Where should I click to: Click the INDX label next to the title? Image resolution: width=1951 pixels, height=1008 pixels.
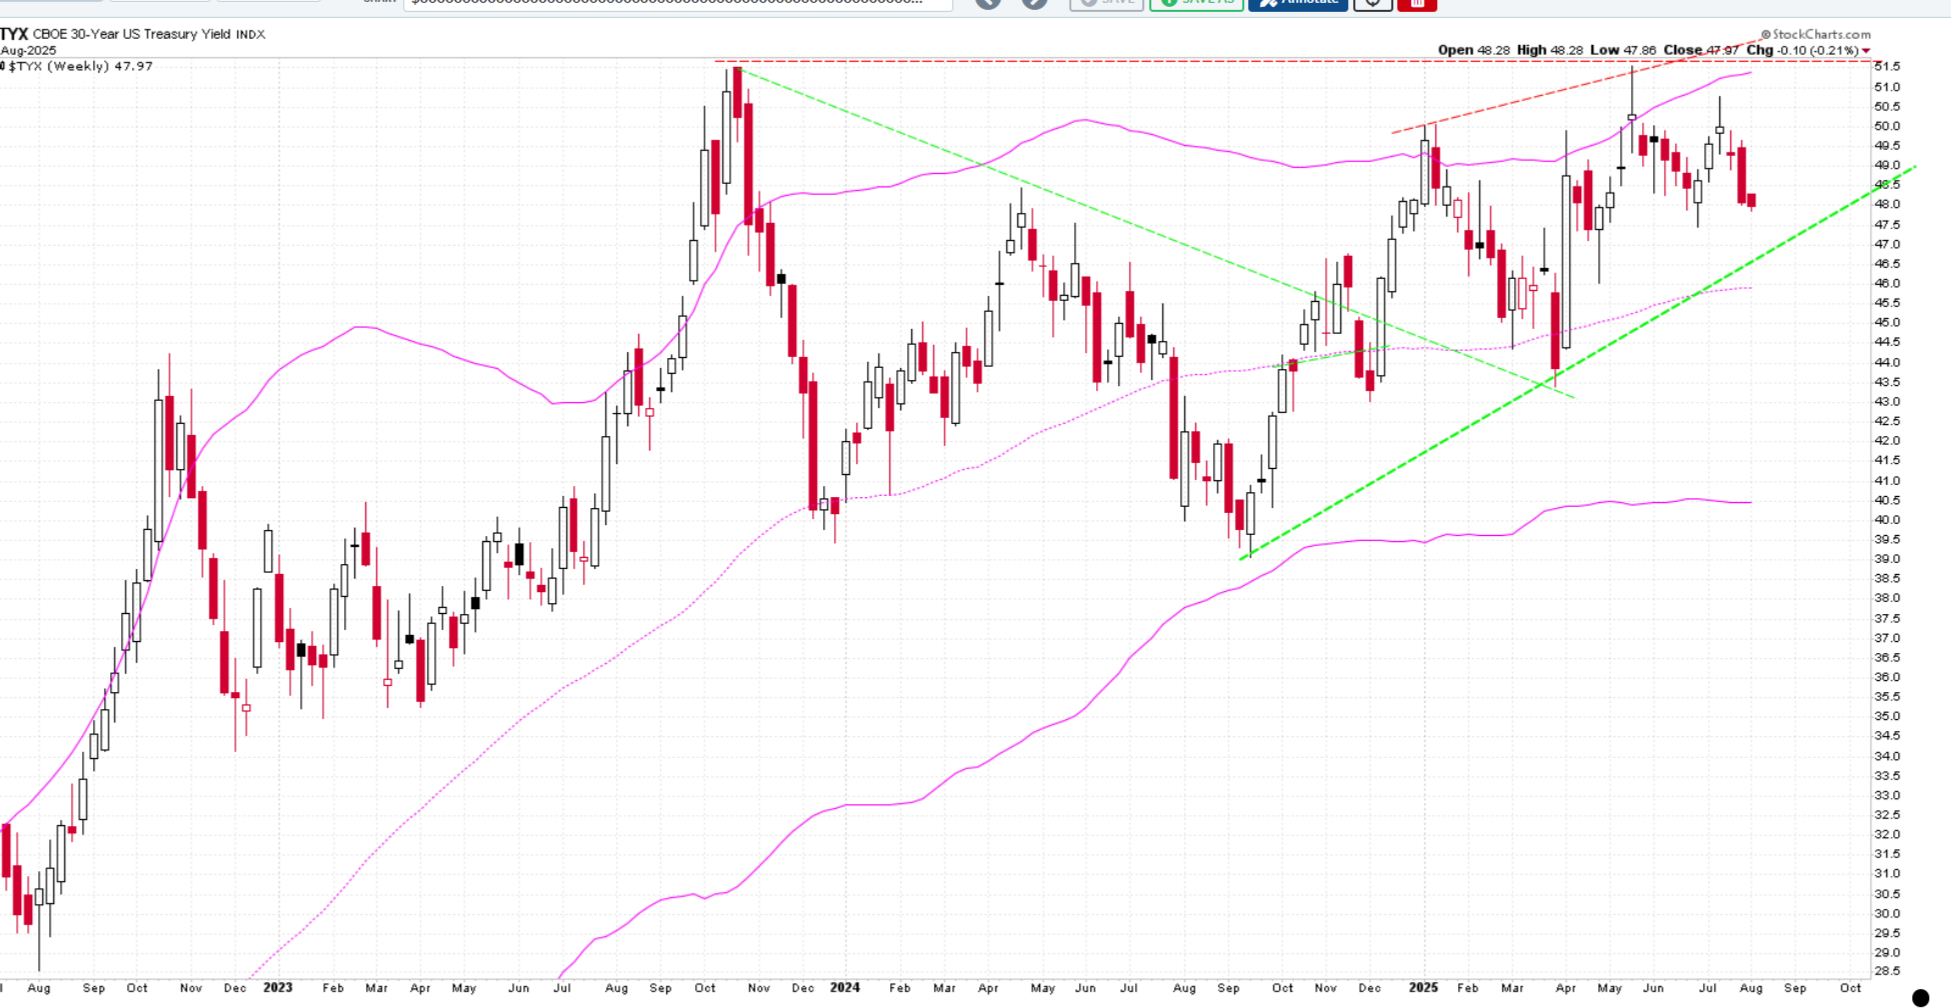251,34
